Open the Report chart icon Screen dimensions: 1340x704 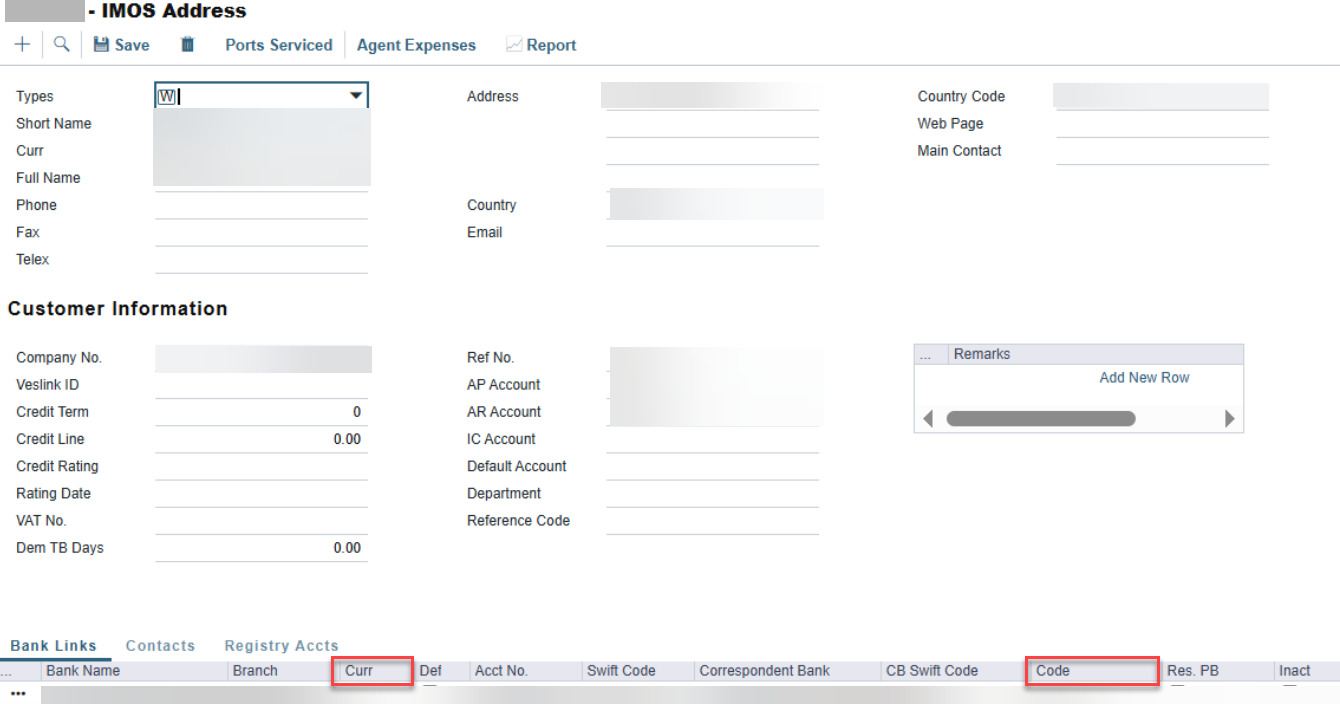click(514, 45)
